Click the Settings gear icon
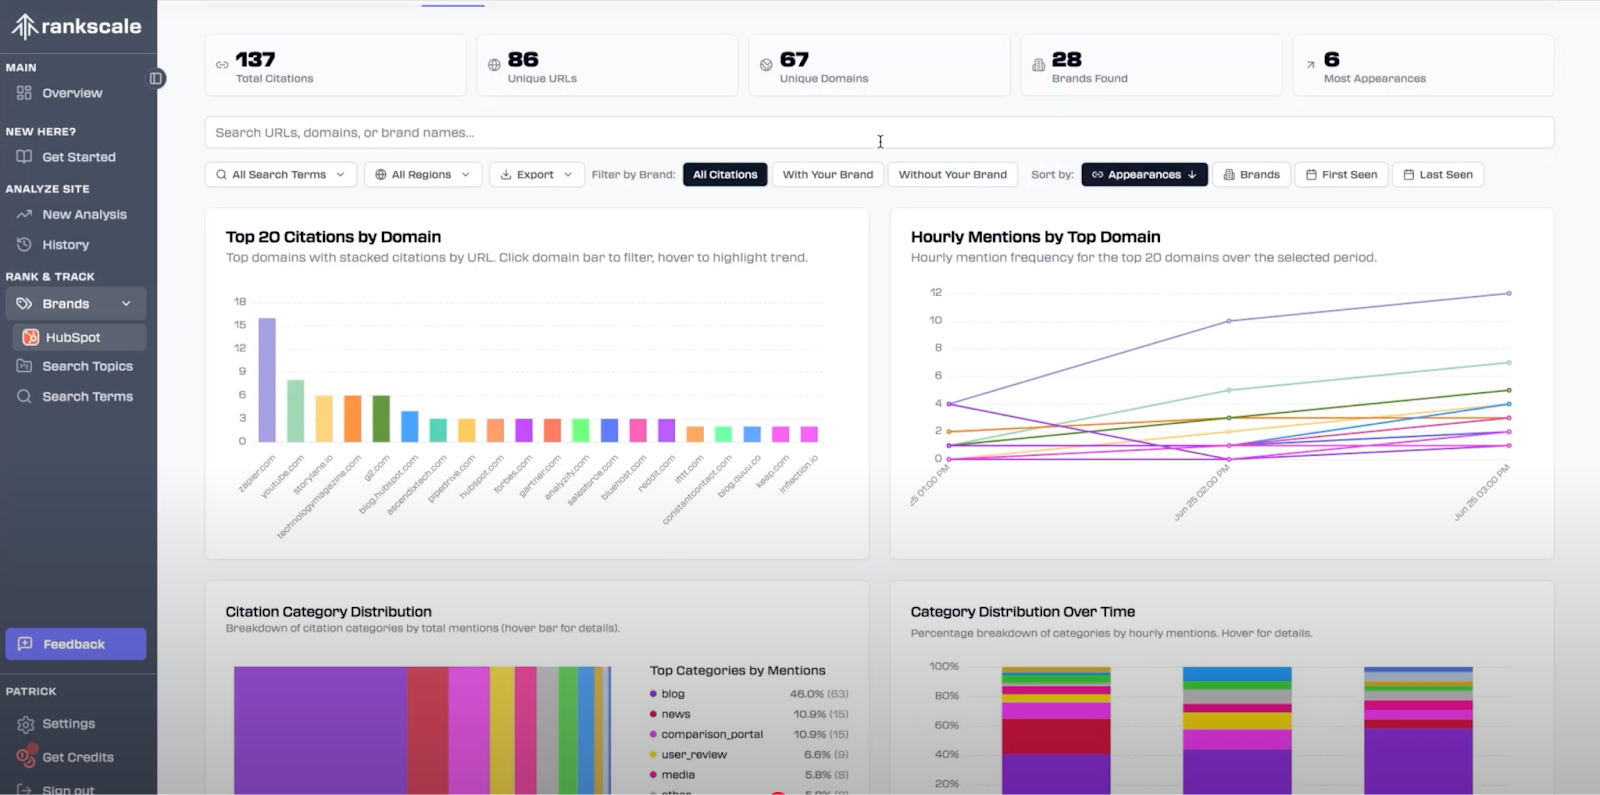 (x=25, y=724)
